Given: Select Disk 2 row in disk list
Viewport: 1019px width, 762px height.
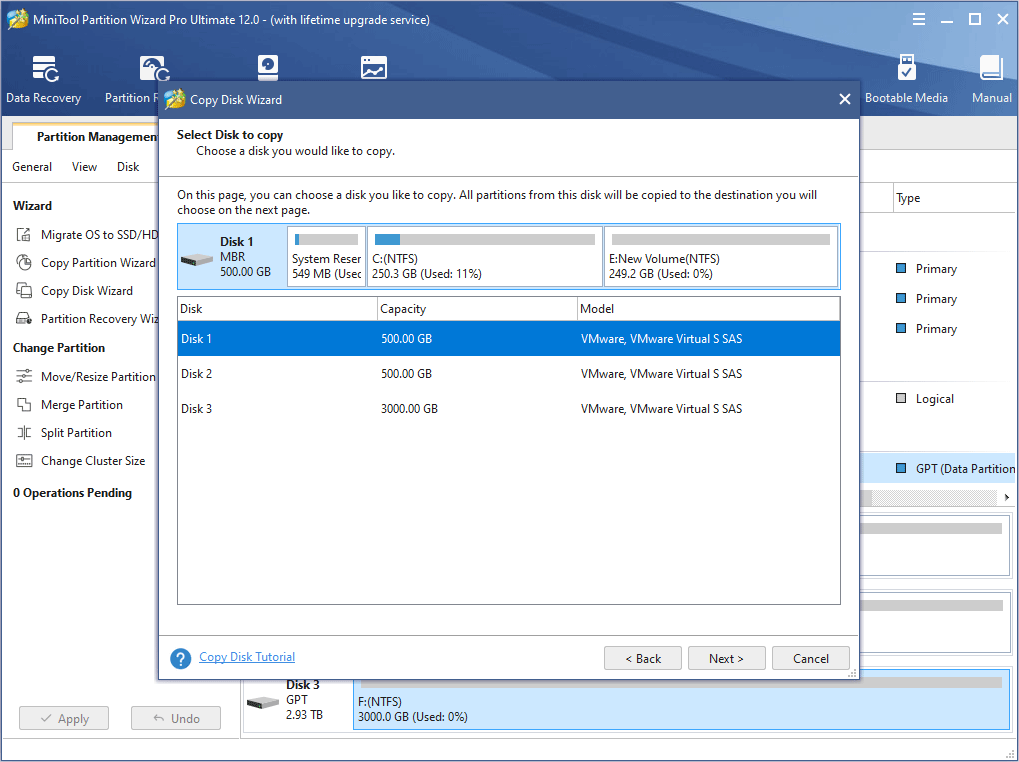Looking at the screenshot, I should (x=509, y=374).
